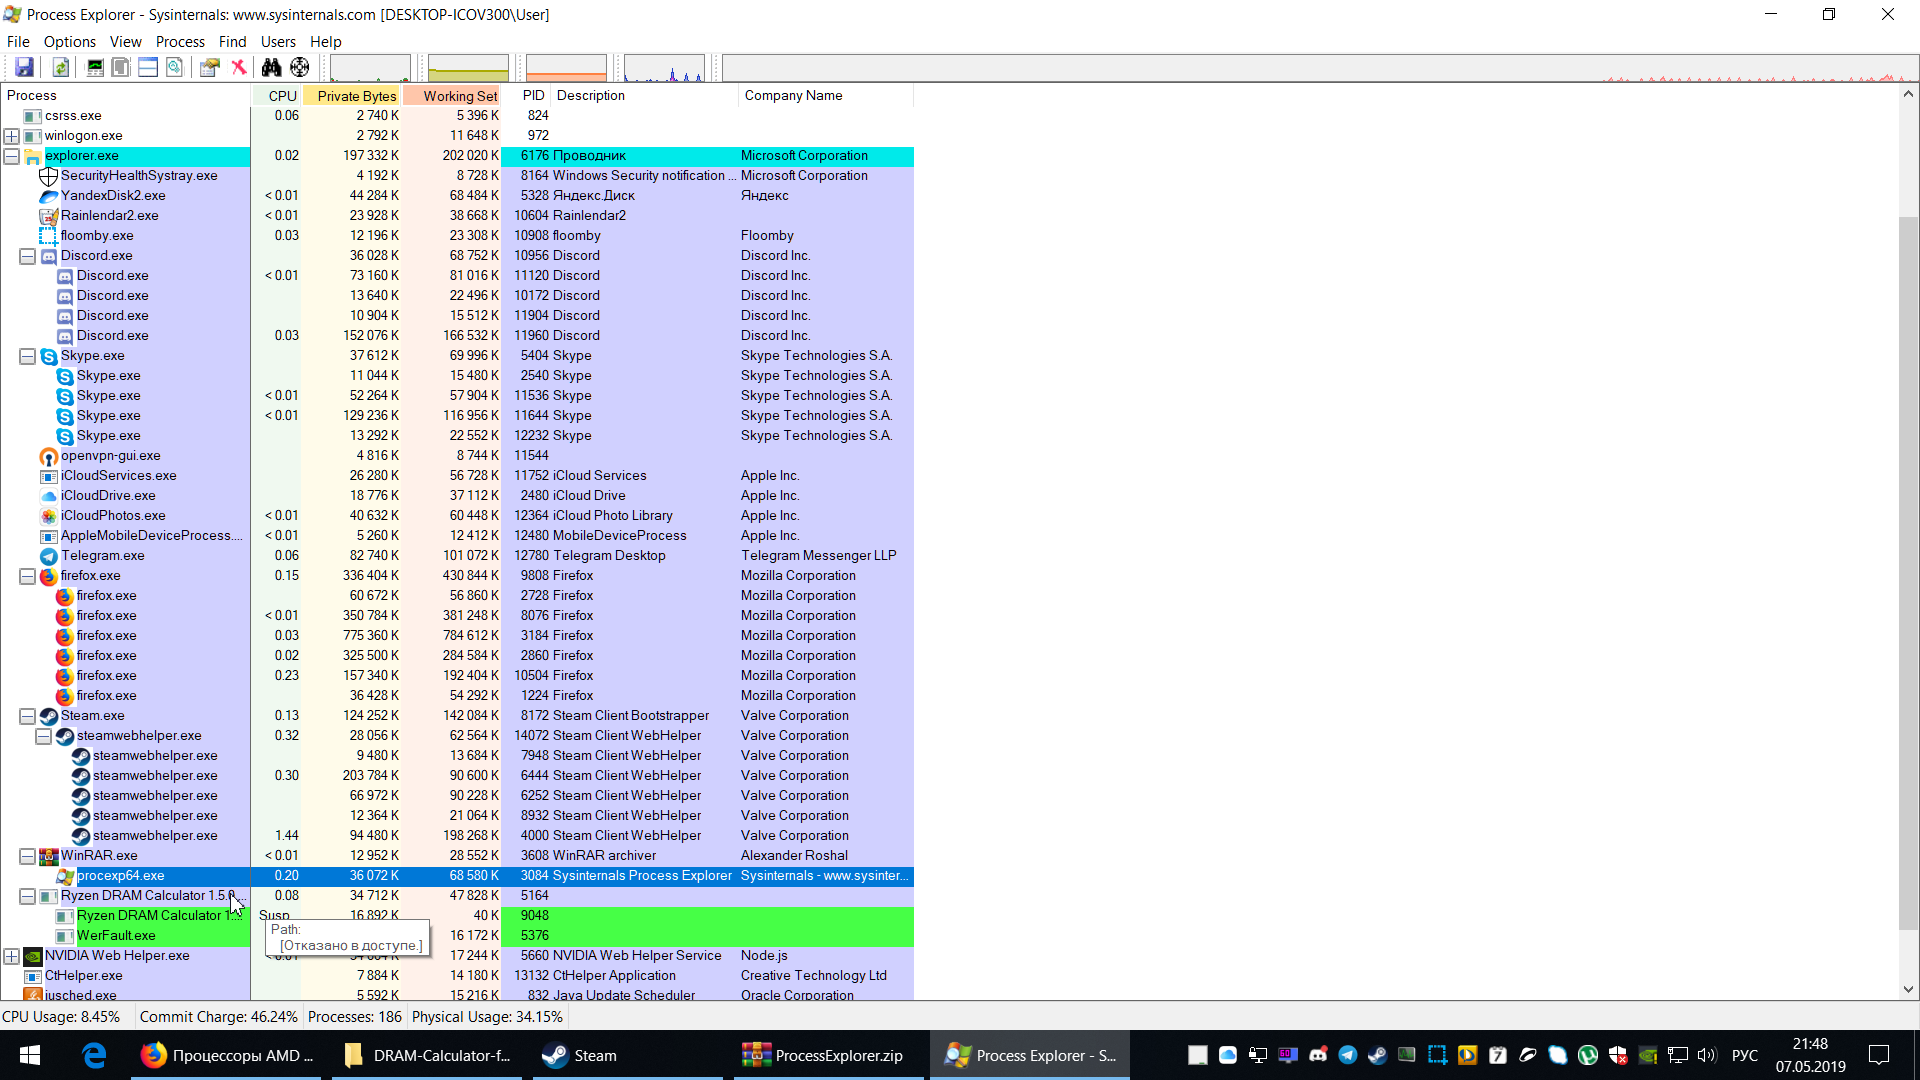Toggle process tree view icon
Viewport: 1920px width, 1080px height.
point(121,67)
